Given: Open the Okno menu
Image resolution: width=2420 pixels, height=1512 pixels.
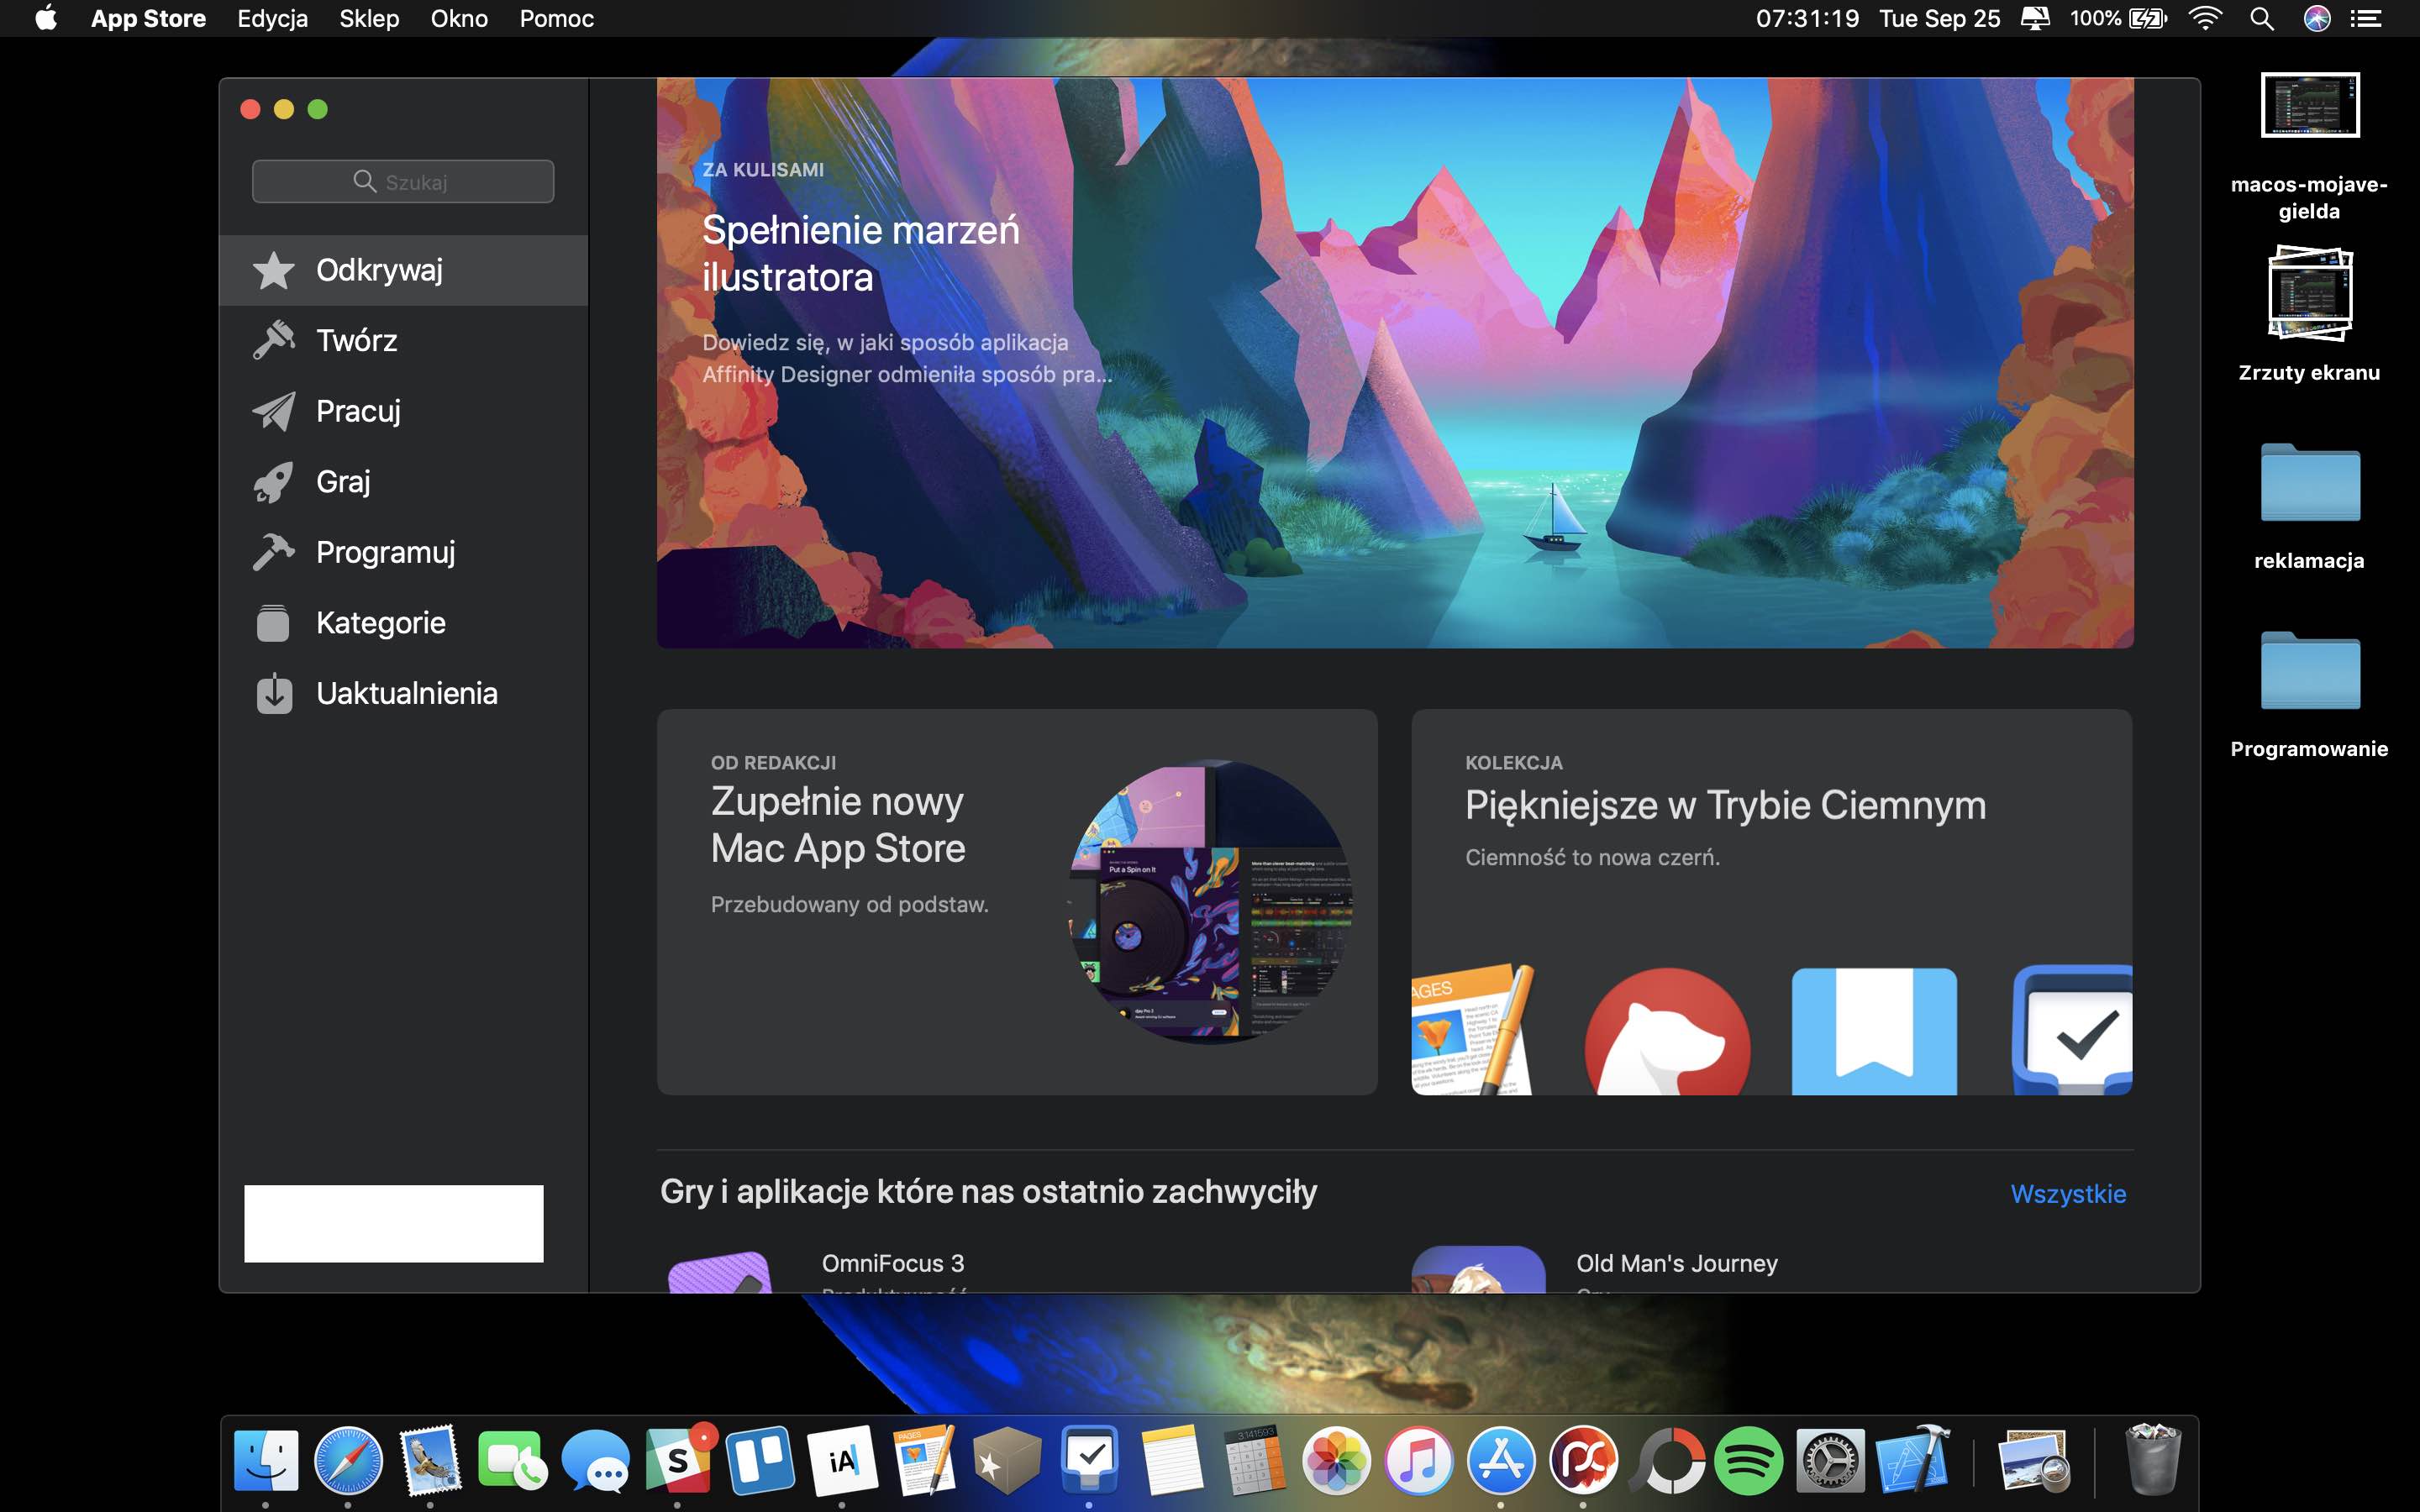Looking at the screenshot, I should click(x=459, y=18).
